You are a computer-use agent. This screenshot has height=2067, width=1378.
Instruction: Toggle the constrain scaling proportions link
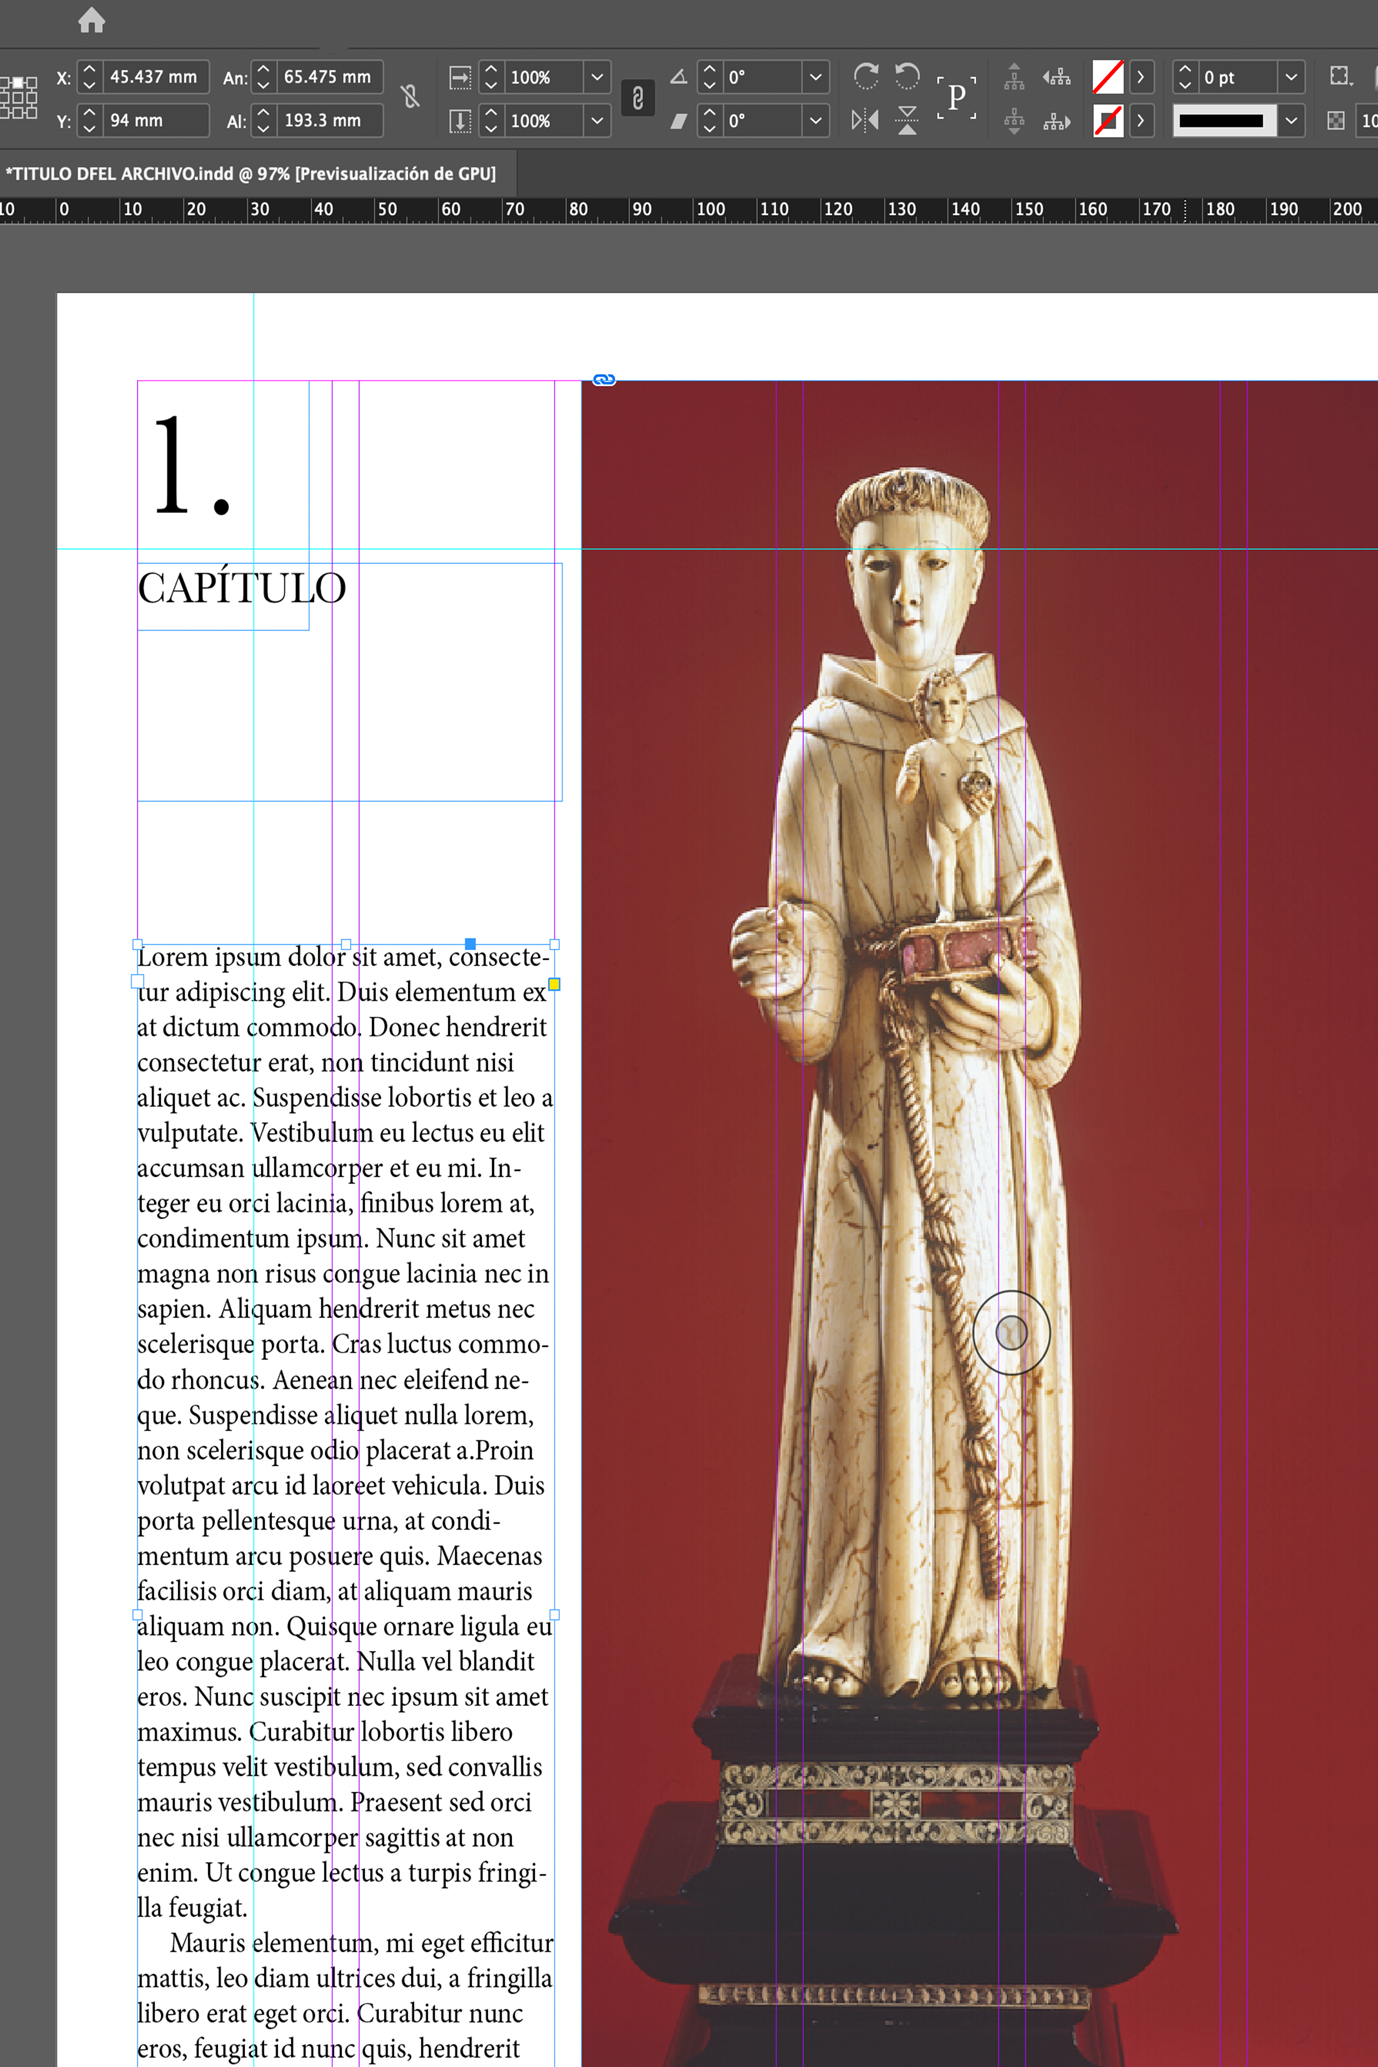pyautogui.click(x=638, y=98)
